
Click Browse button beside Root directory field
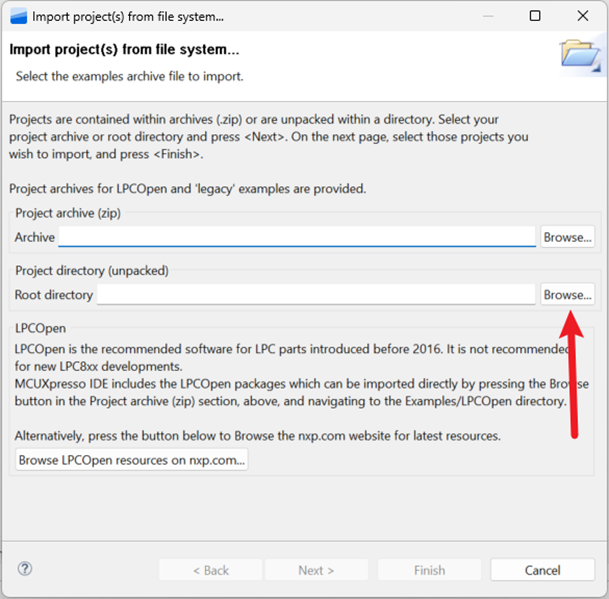(x=567, y=294)
